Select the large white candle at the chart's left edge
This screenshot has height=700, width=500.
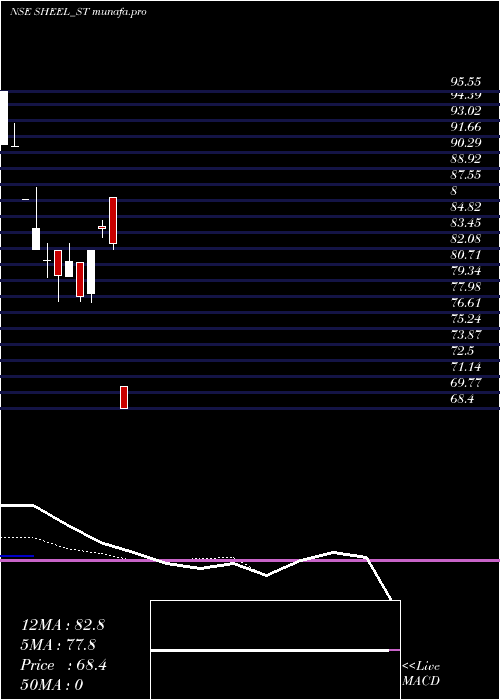point(4,118)
